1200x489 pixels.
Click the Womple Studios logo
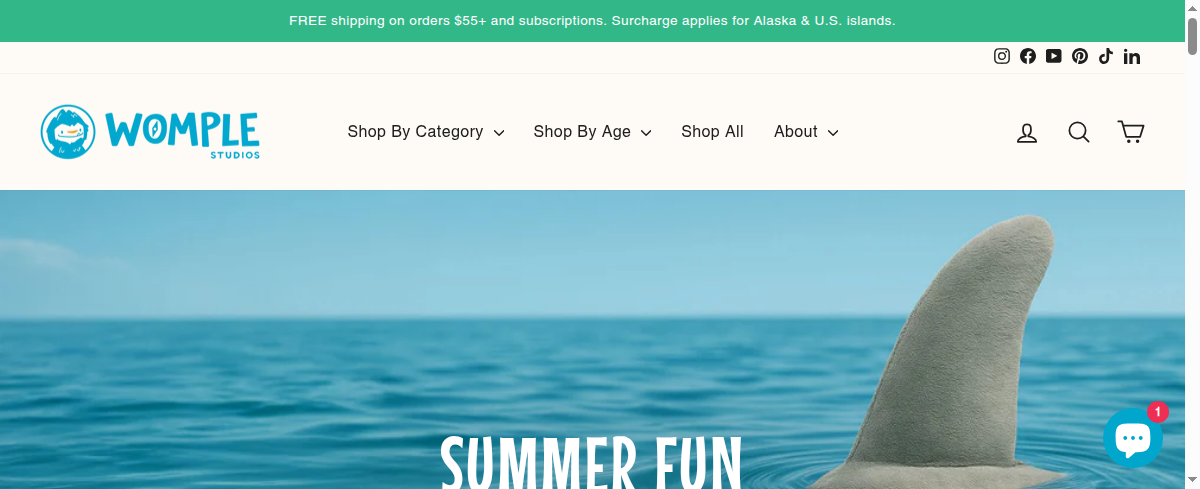(150, 132)
